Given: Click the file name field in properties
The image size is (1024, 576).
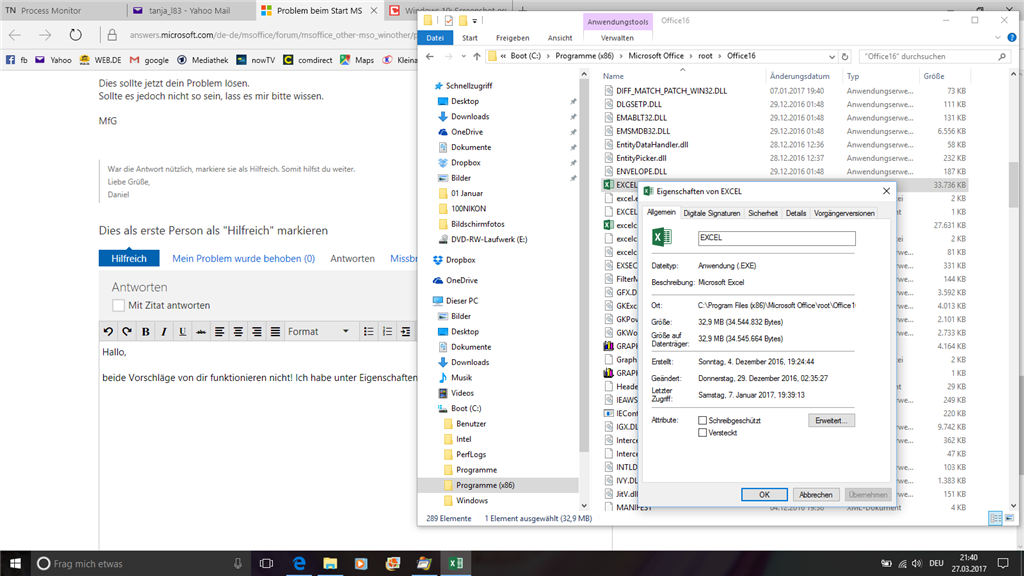Looking at the screenshot, I should (776, 238).
